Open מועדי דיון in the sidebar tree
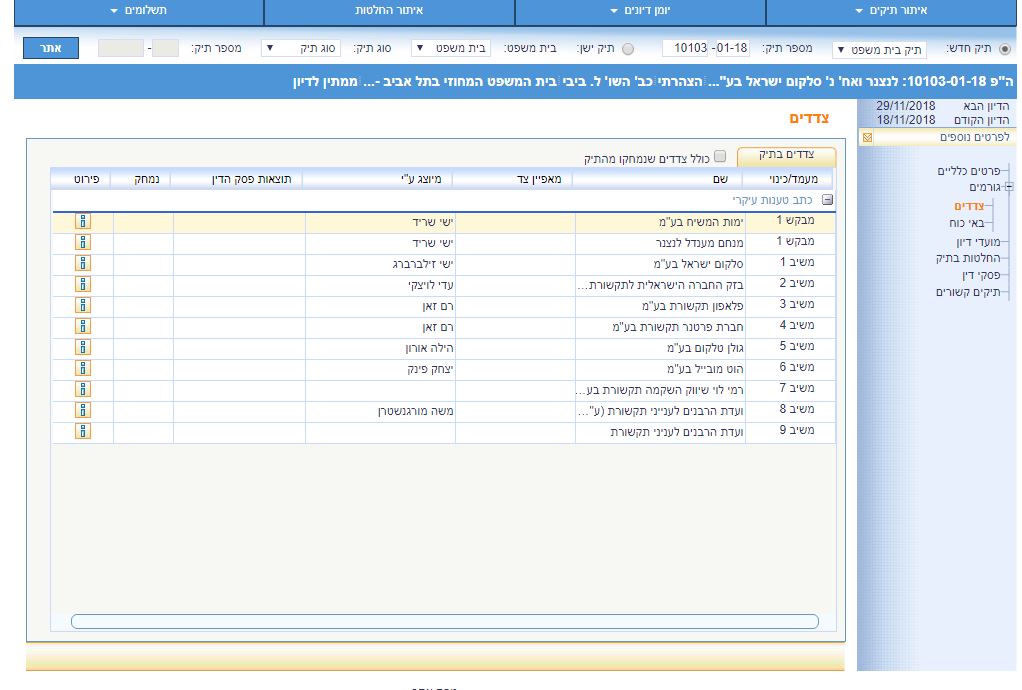This screenshot has width=1022, height=690. coord(978,242)
